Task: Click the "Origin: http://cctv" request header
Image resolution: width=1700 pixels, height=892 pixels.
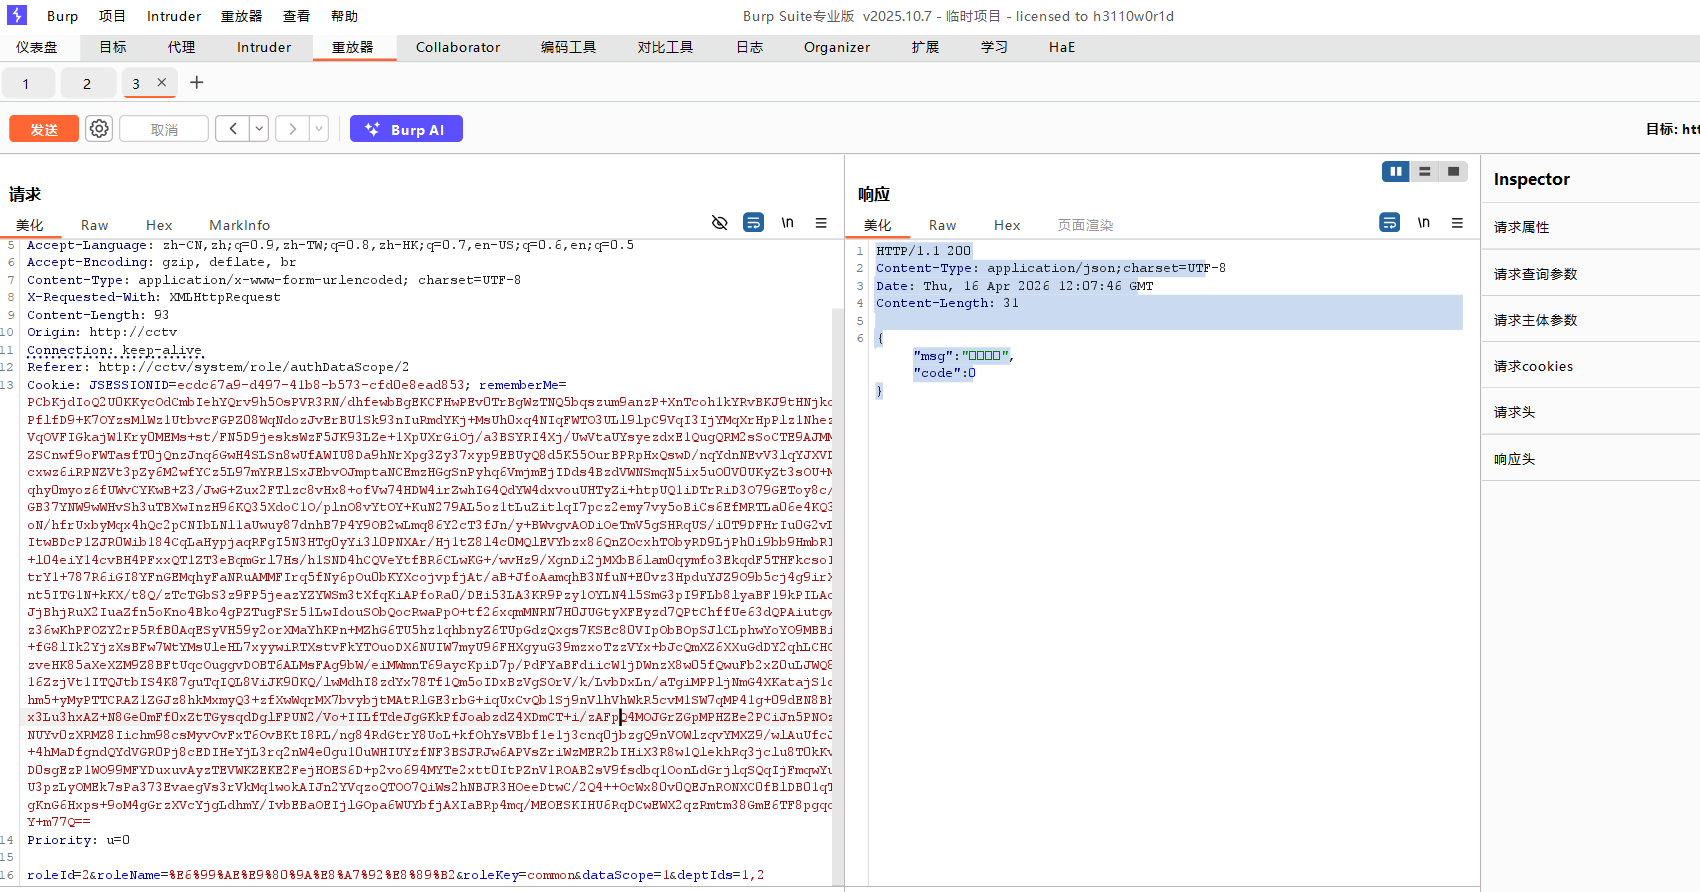Action: 102,332
